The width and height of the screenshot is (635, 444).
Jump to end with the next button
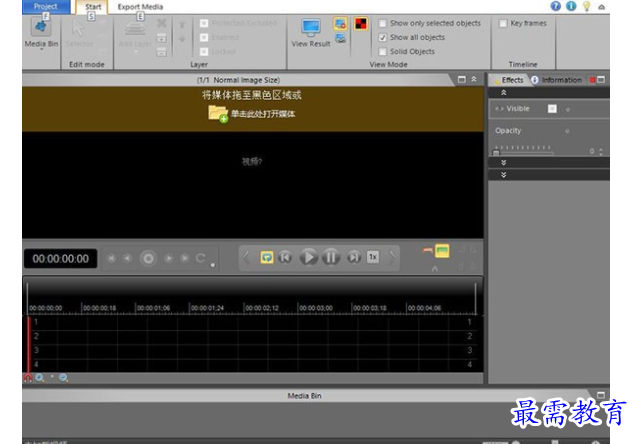click(354, 257)
